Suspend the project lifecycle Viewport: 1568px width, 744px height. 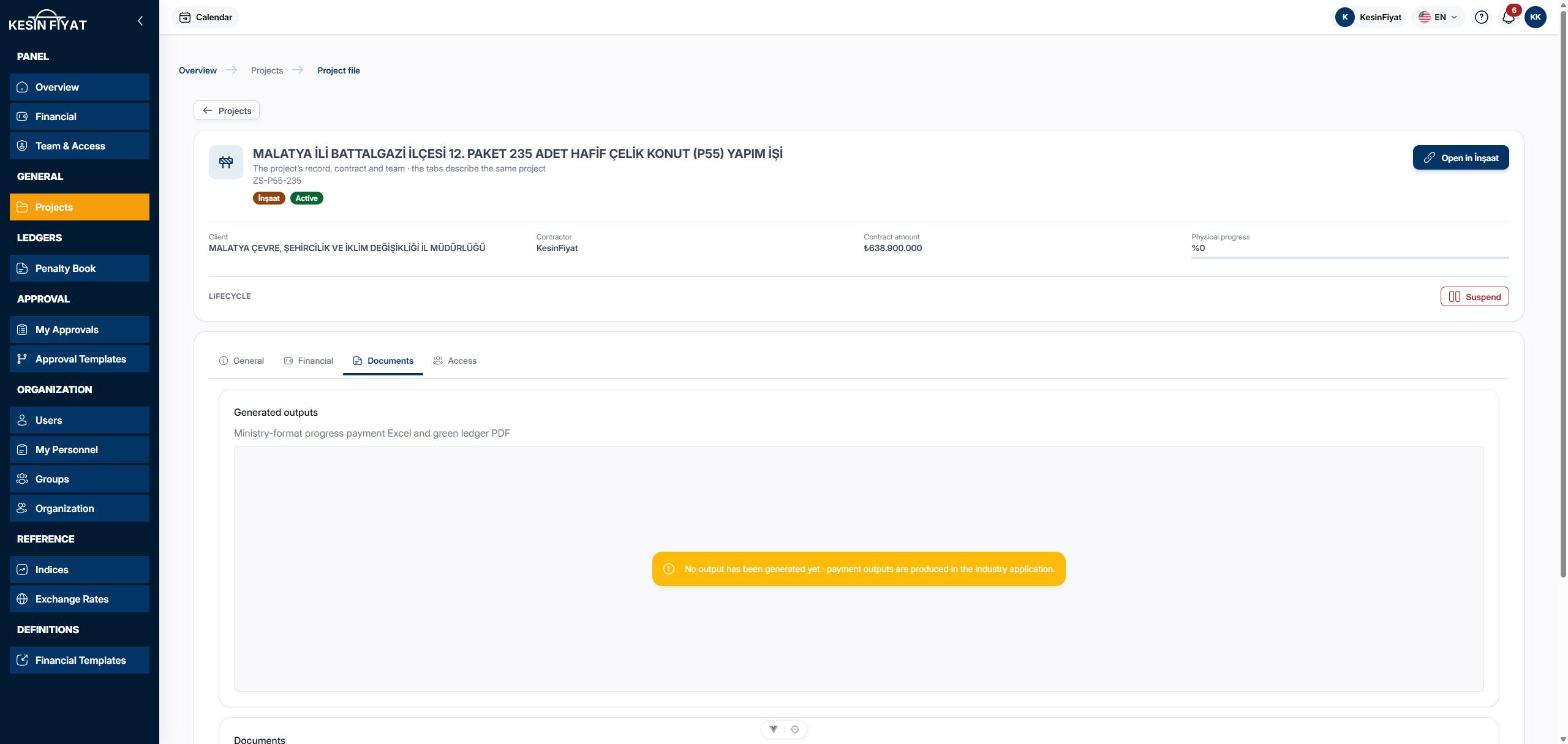pos(1474,297)
